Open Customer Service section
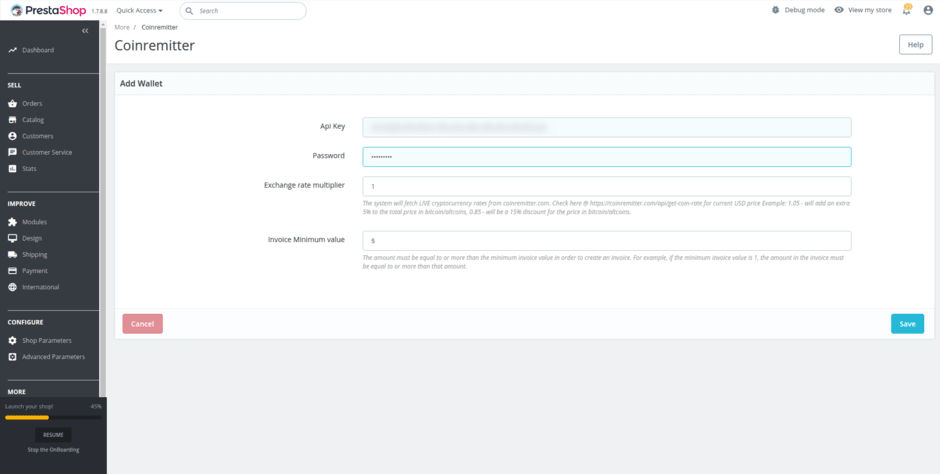This screenshot has height=474, width=940. pyautogui.click(x=47, y=152)
